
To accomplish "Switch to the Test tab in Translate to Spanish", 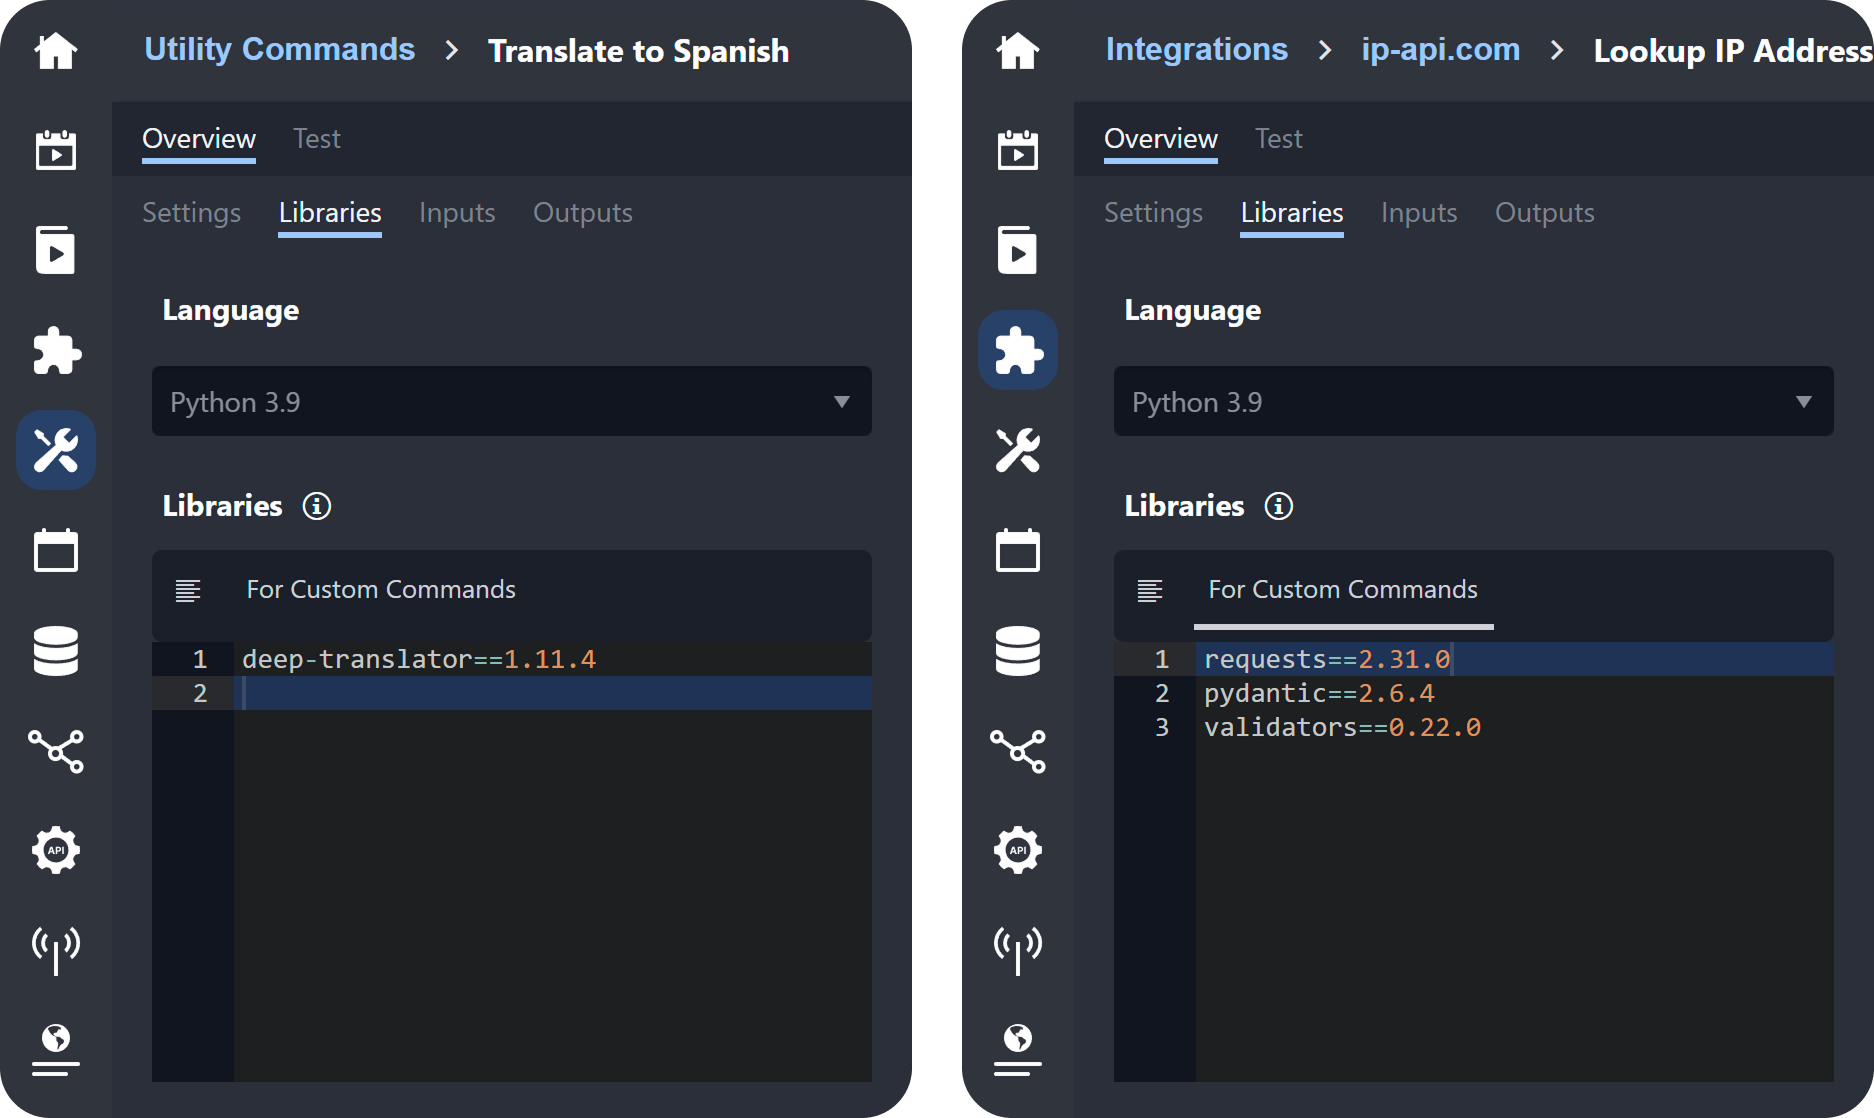I will 316,139.
